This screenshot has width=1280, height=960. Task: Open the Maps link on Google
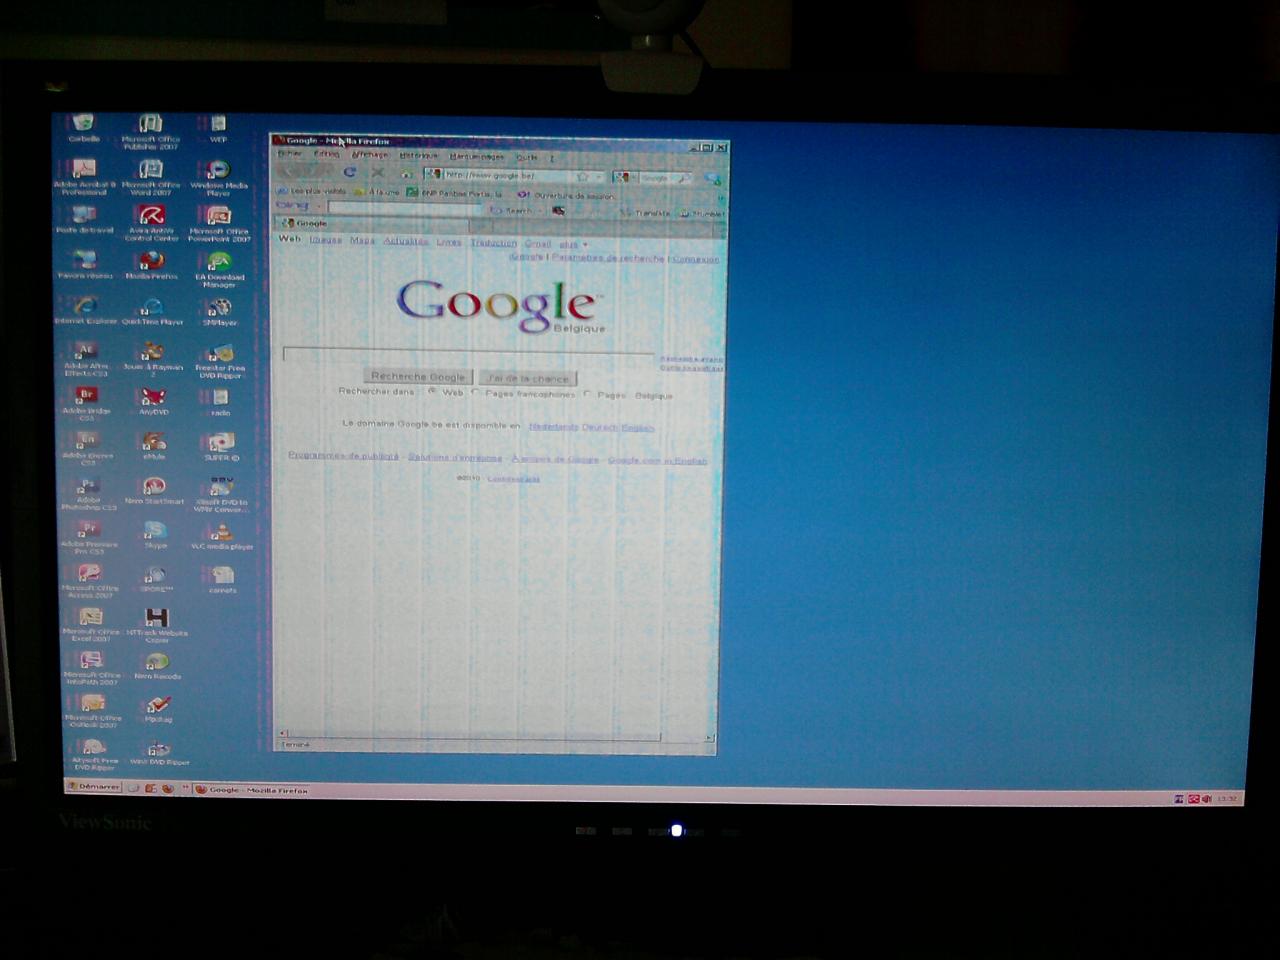(362, 240)
